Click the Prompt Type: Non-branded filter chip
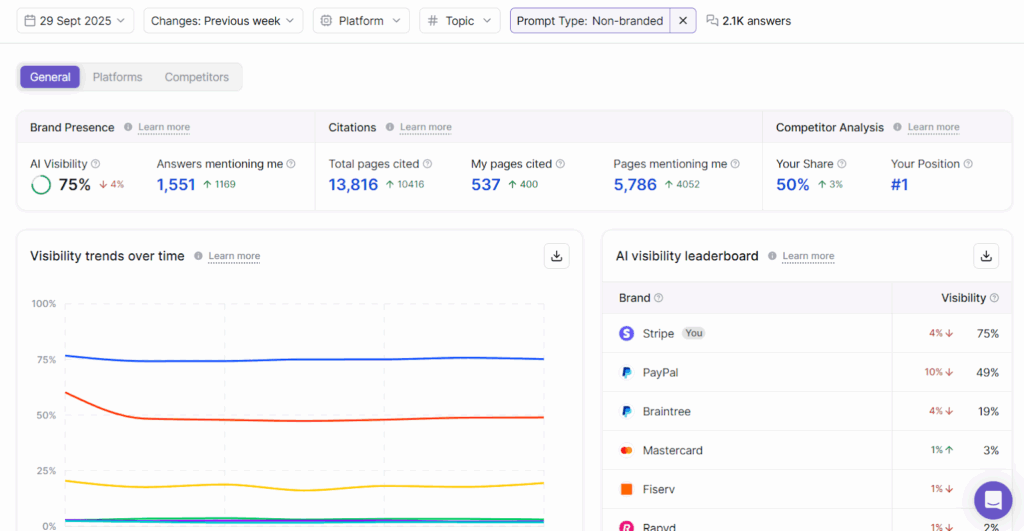This screenshot has width=1024, height=531. coord(590,21)
